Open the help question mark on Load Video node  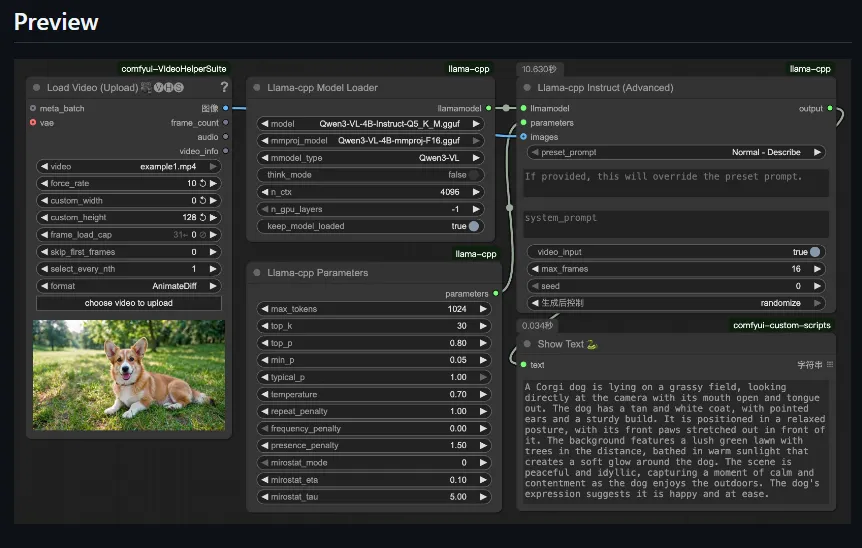(x=224, y=87)
